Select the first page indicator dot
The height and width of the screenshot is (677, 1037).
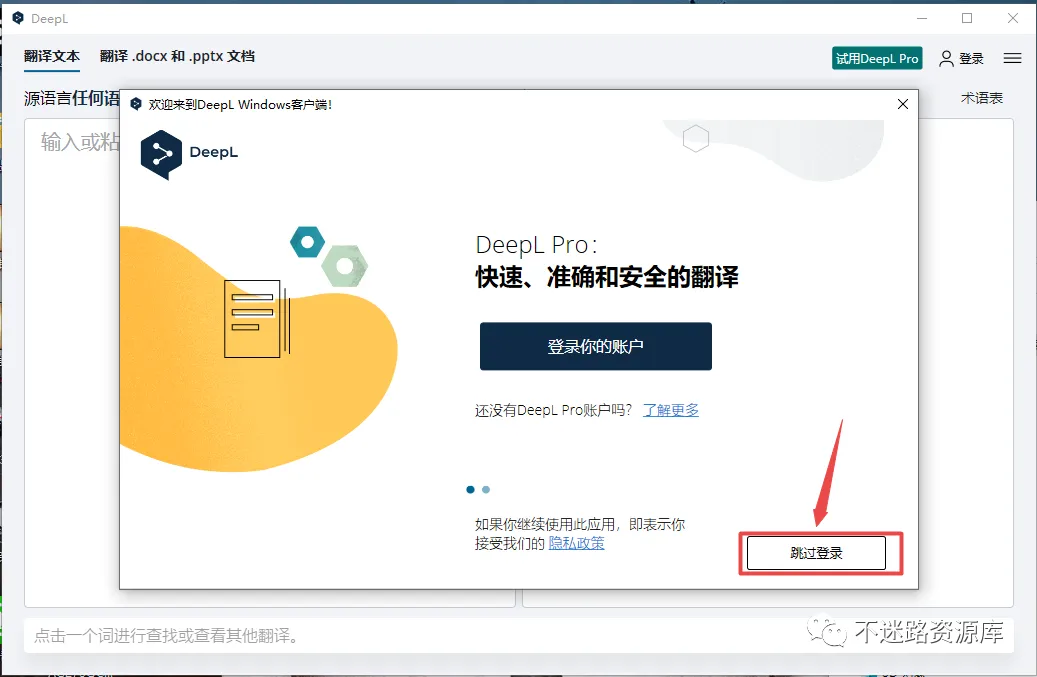tap(470, 489)
